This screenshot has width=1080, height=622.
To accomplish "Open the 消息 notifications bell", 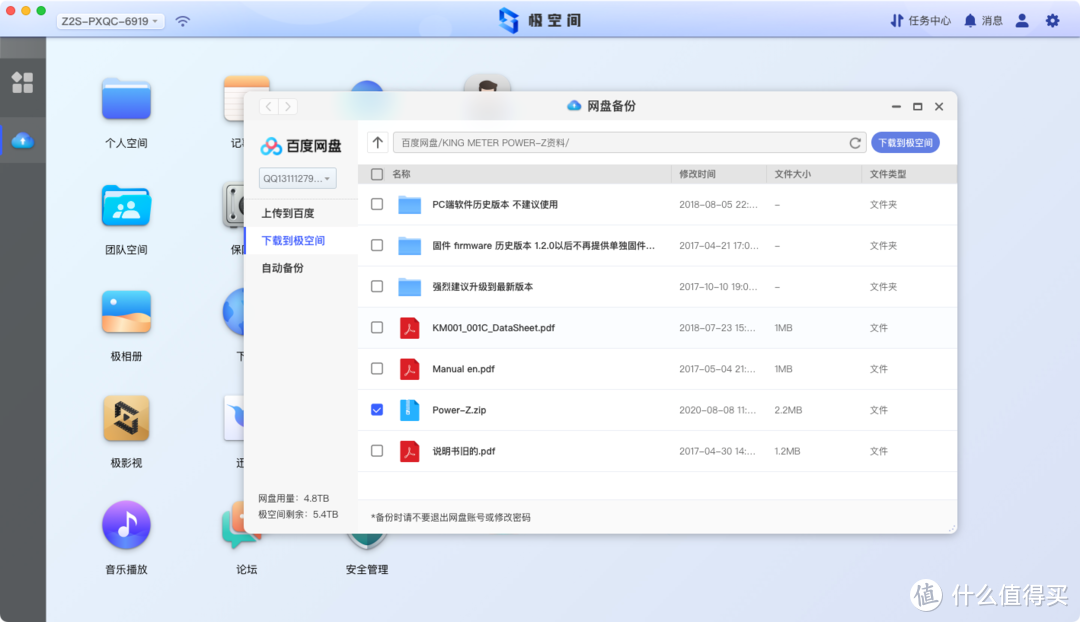I will pyautogui.click(x=982, y=20).
